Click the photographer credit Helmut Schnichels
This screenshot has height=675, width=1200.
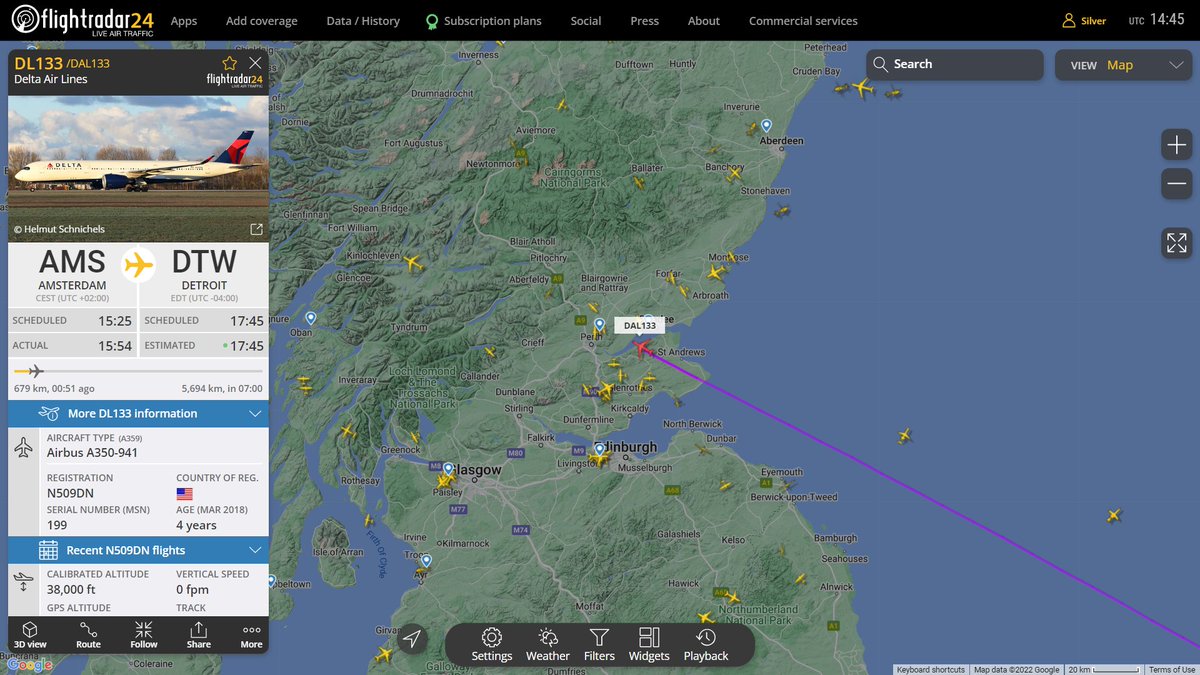pos(59,229)
